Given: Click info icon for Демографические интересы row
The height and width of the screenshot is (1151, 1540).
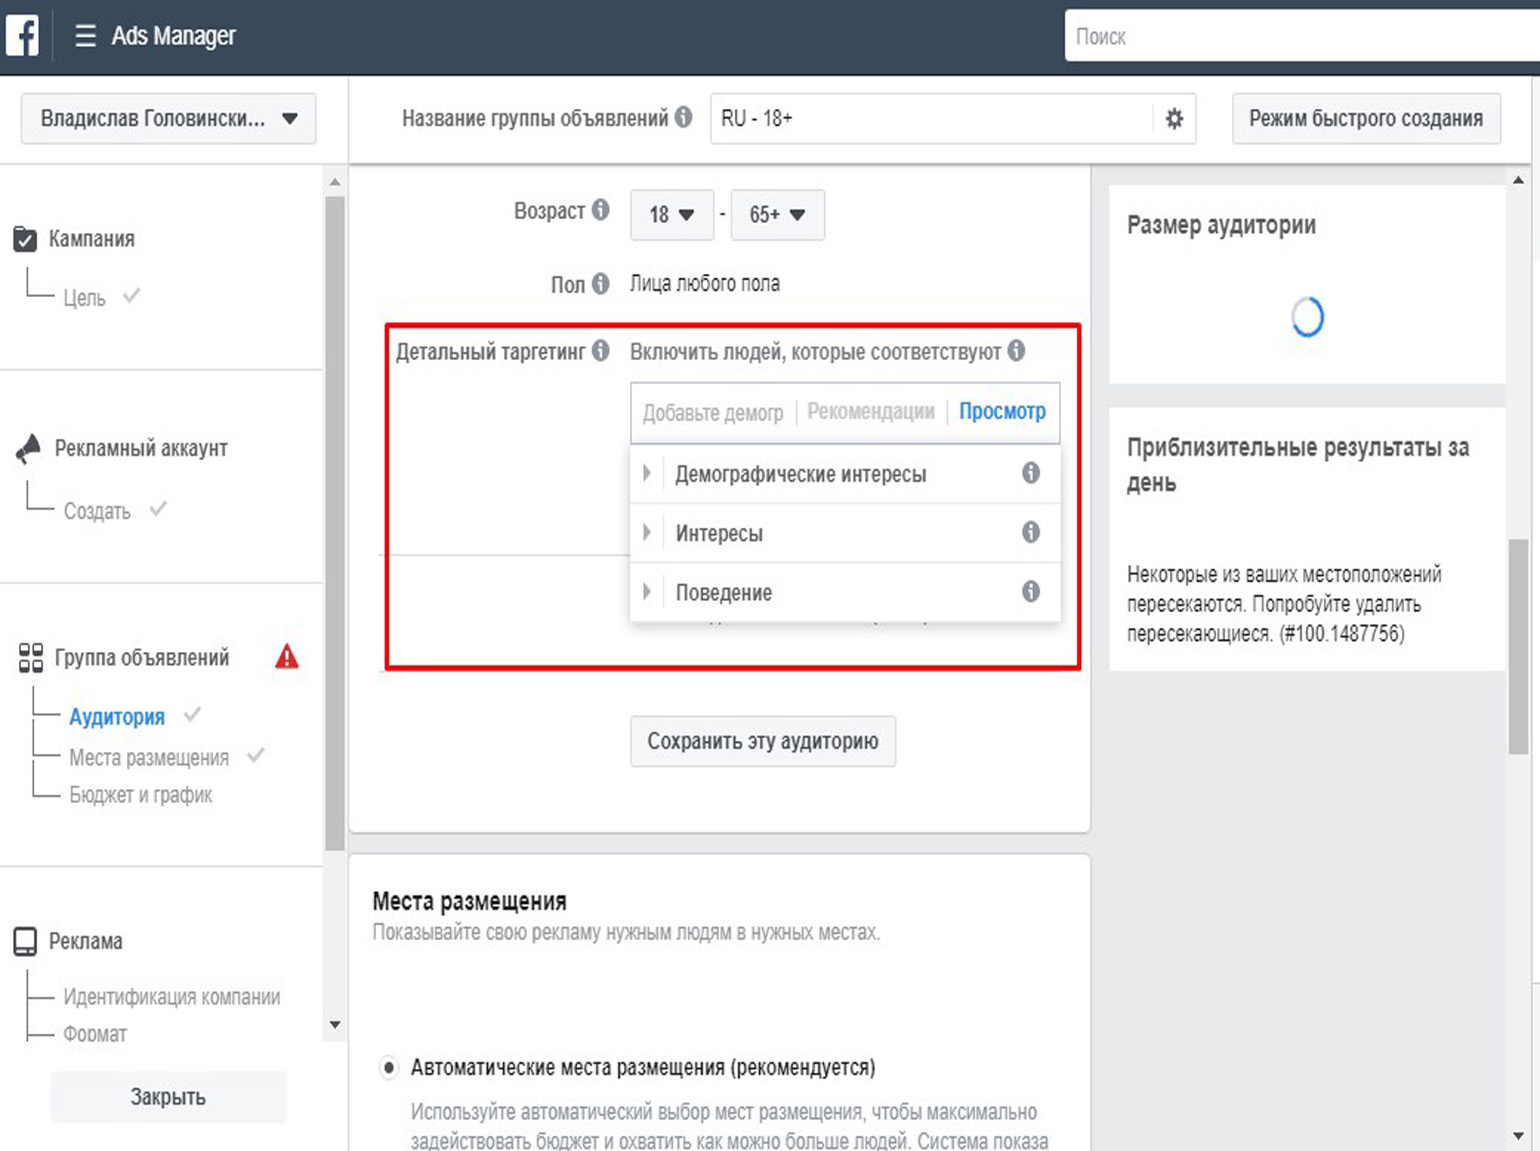Looking at the screenshot, I should tap(1030, 473).
